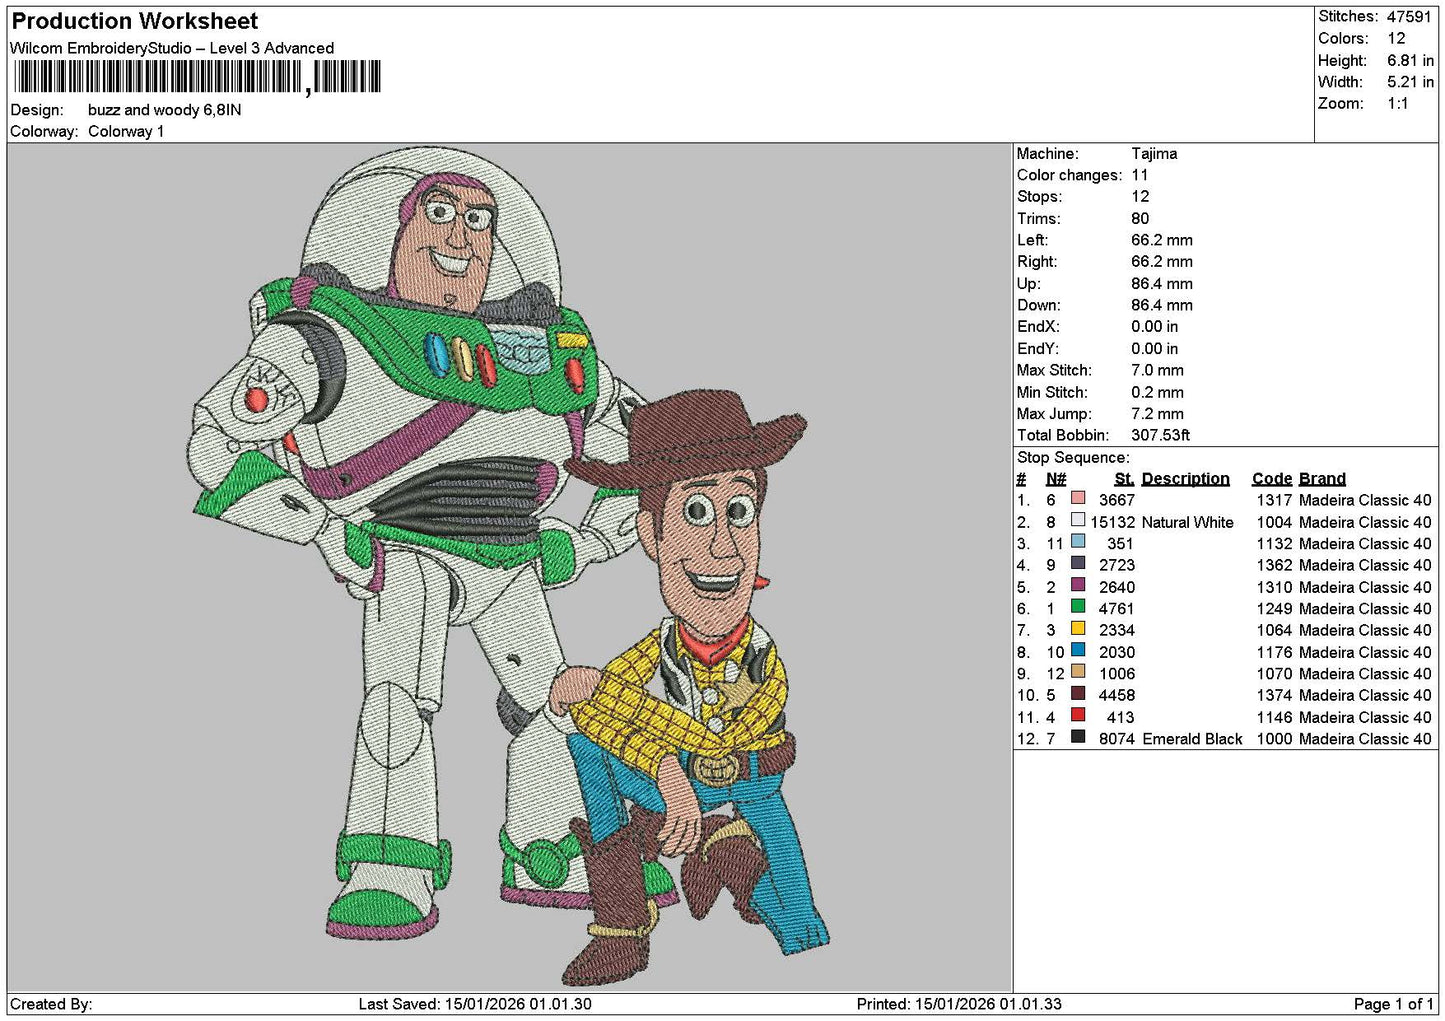The height and width of the screenshot is (1021, 1445).
Task: Click Madeira Classic 40 in code 1310 row
Action: click(x=1365, y=587)
